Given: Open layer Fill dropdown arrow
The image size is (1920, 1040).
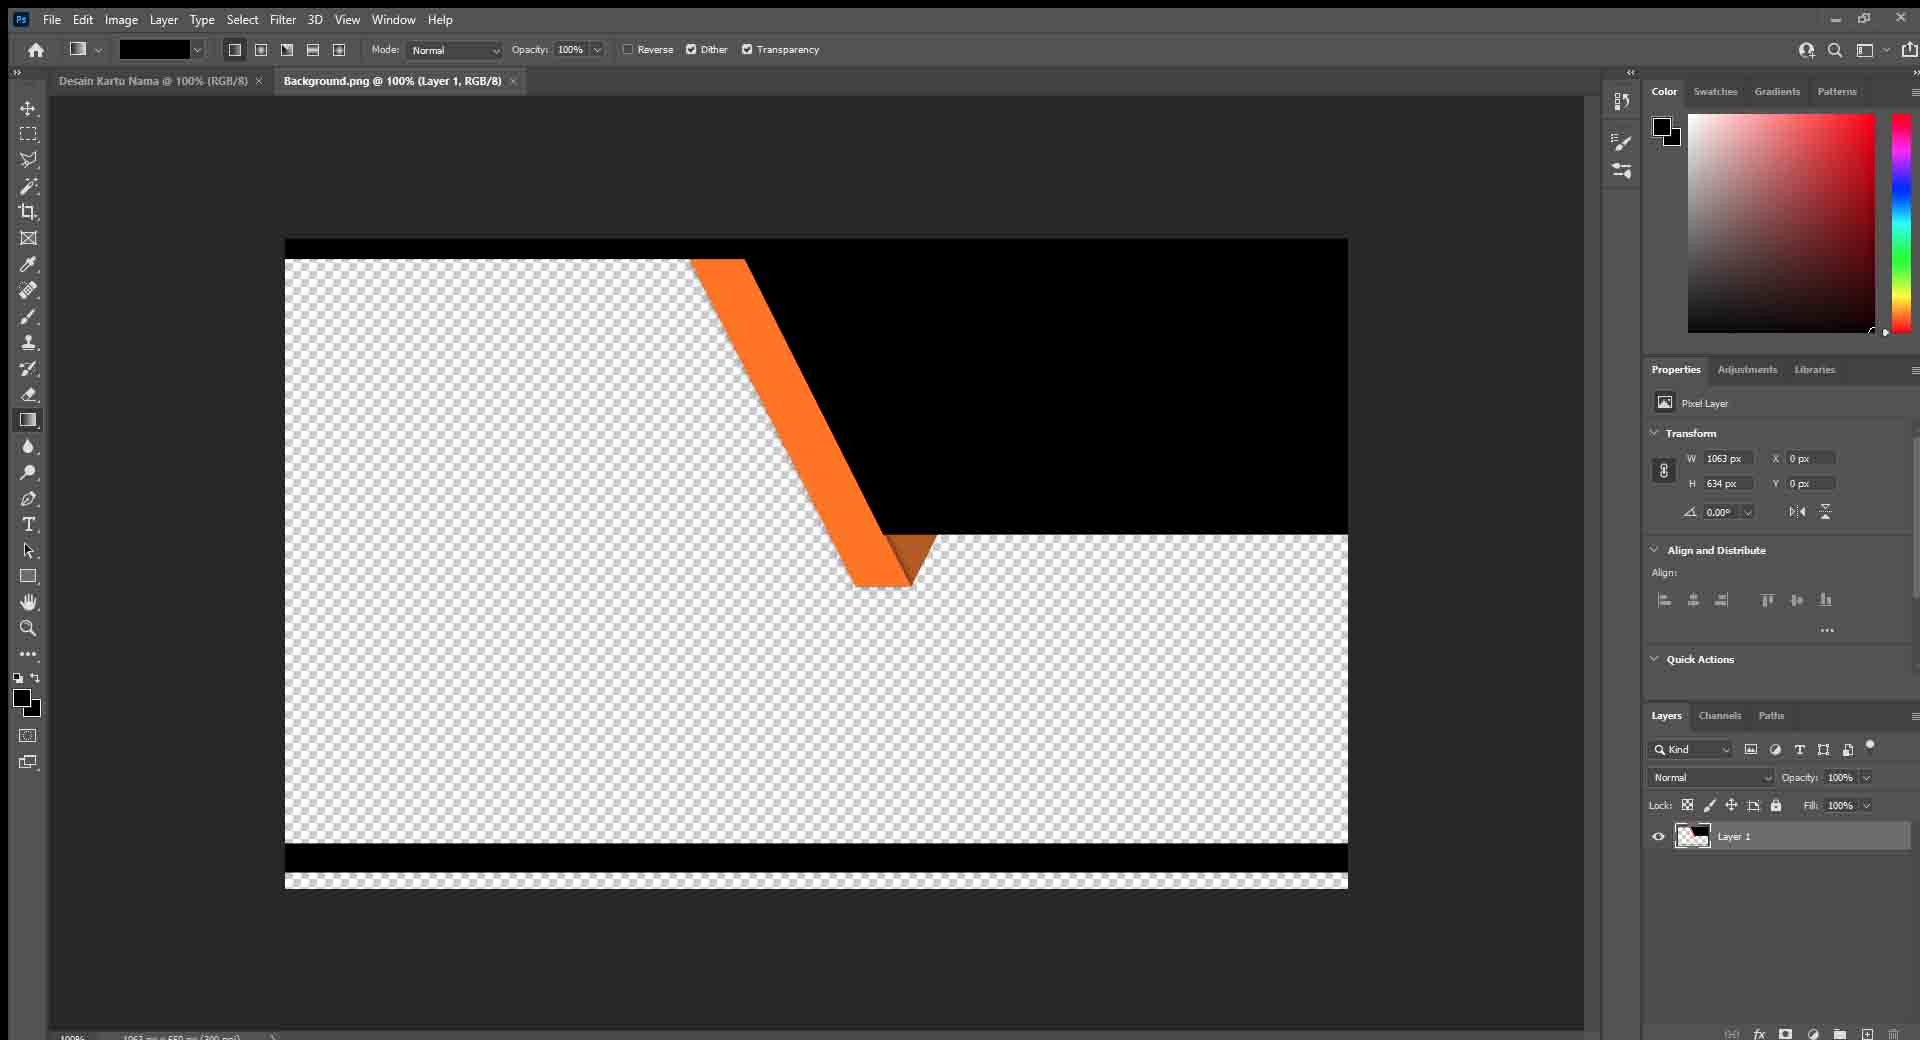Looking at the screenshot, I should 1866,806.
